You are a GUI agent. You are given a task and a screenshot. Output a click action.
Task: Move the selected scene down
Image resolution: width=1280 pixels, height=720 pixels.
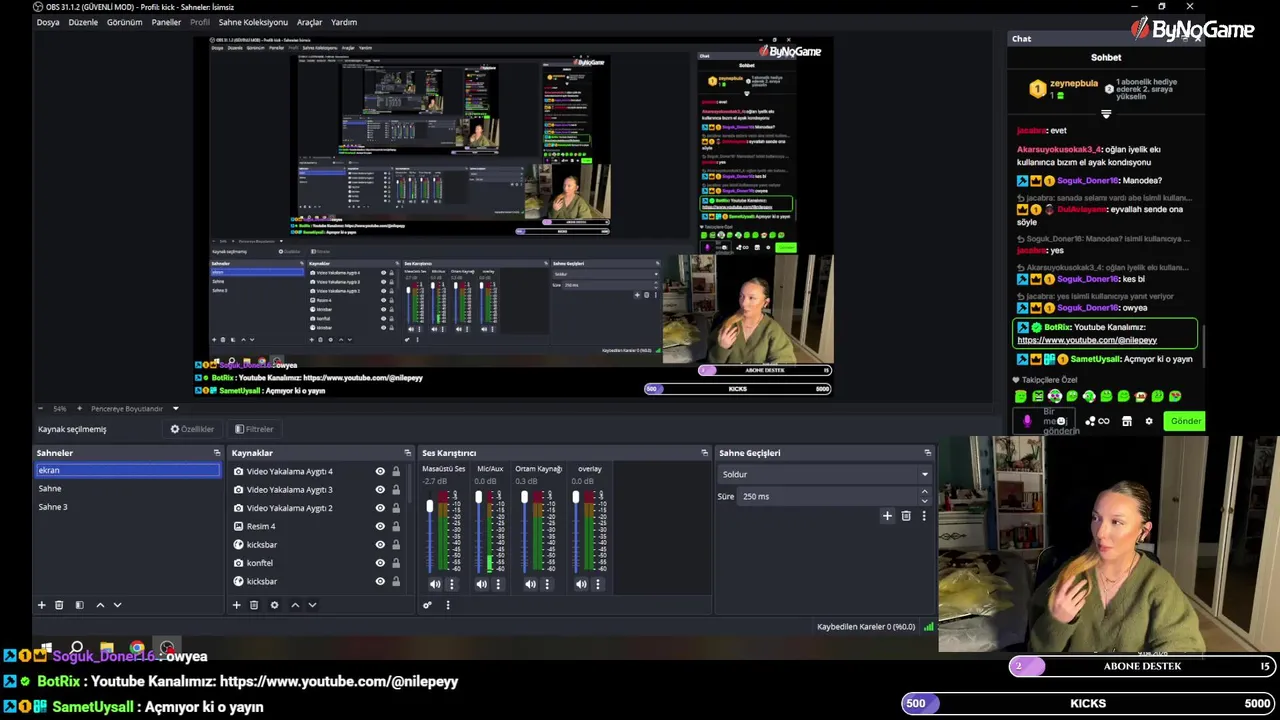[117, 605]
